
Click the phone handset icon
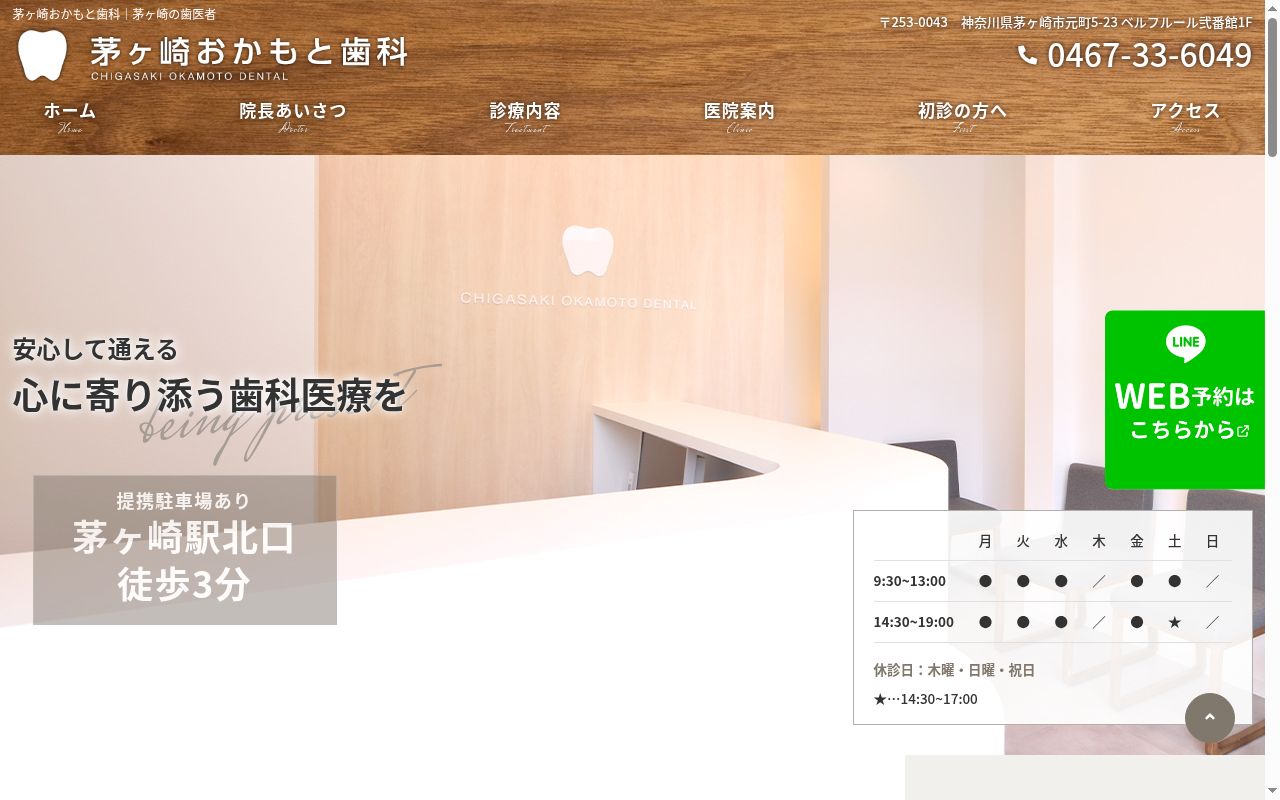pyautogui.click(x=1027, y=55)
